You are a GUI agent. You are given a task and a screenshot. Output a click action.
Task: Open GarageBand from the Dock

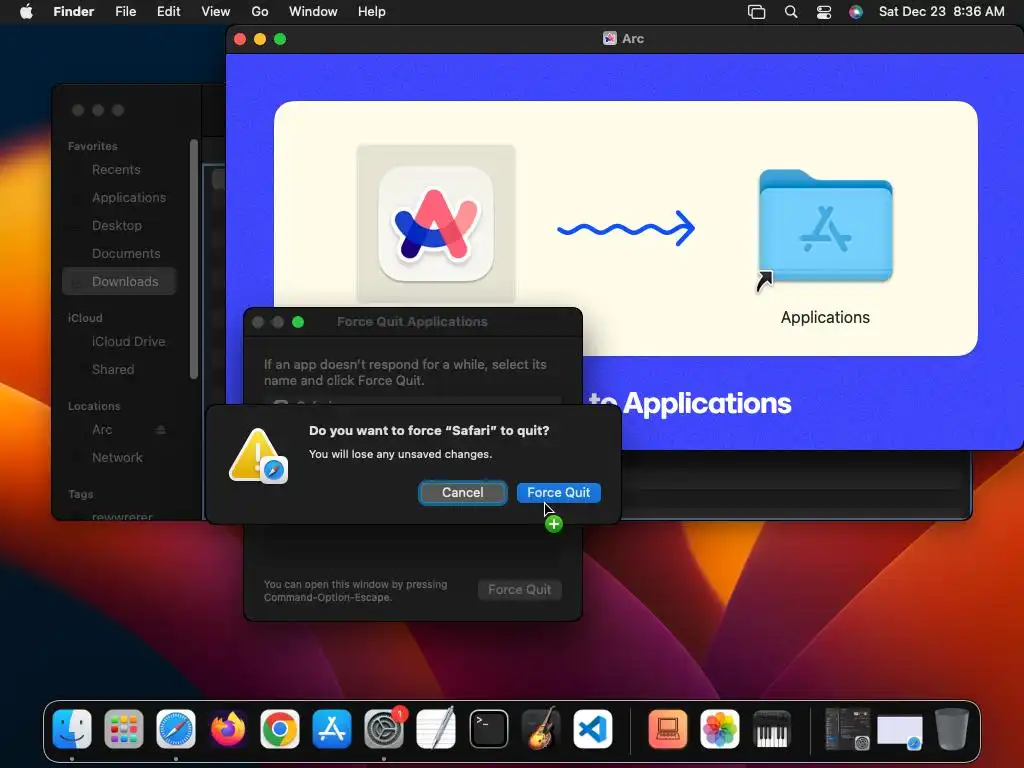(x=541, y=728)
